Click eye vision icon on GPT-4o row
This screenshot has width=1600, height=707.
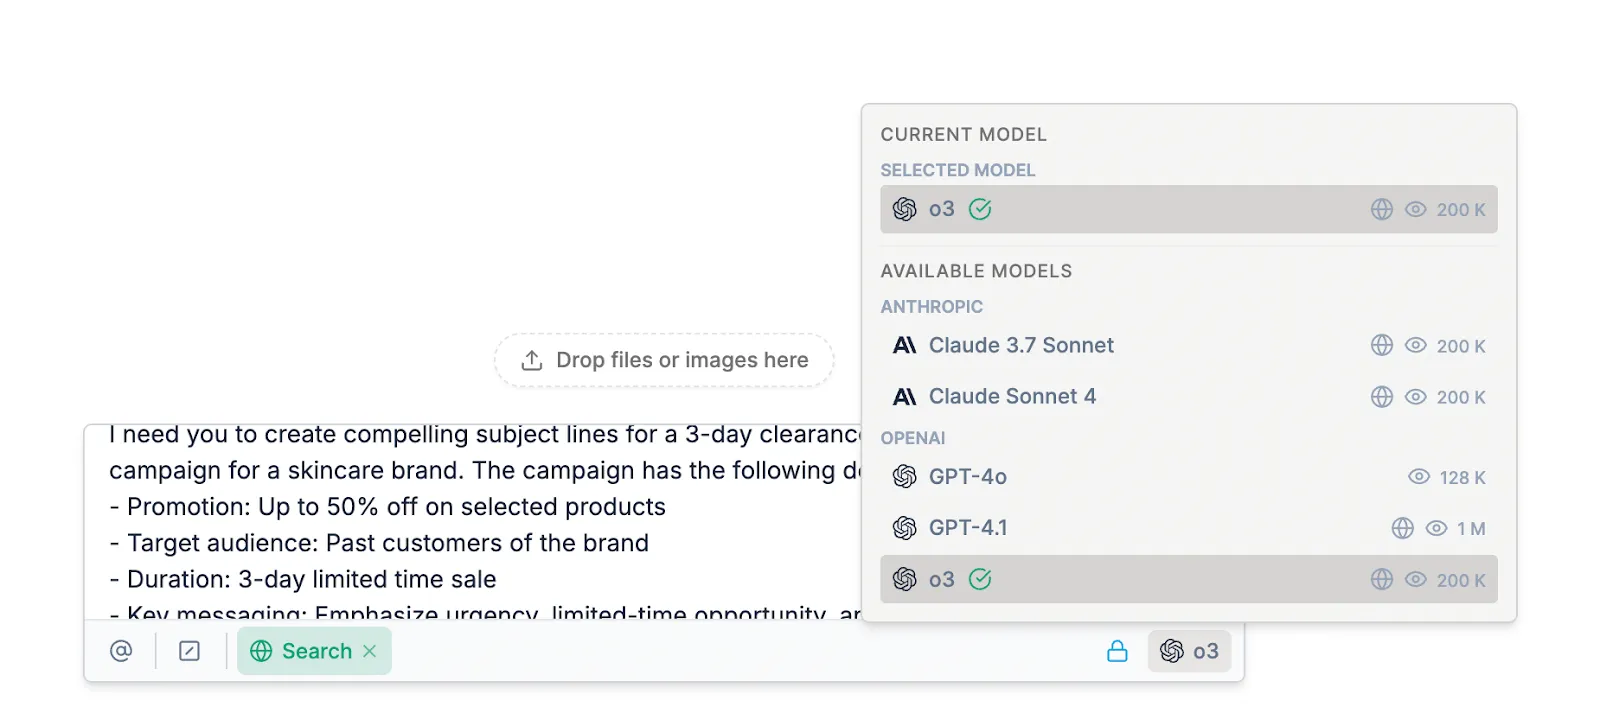click(1419, 477)
